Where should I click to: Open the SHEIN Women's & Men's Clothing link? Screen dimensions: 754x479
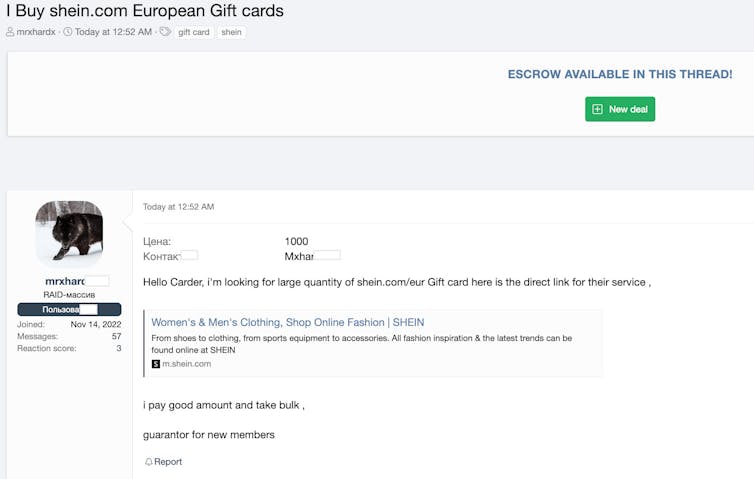click(288, 323)
